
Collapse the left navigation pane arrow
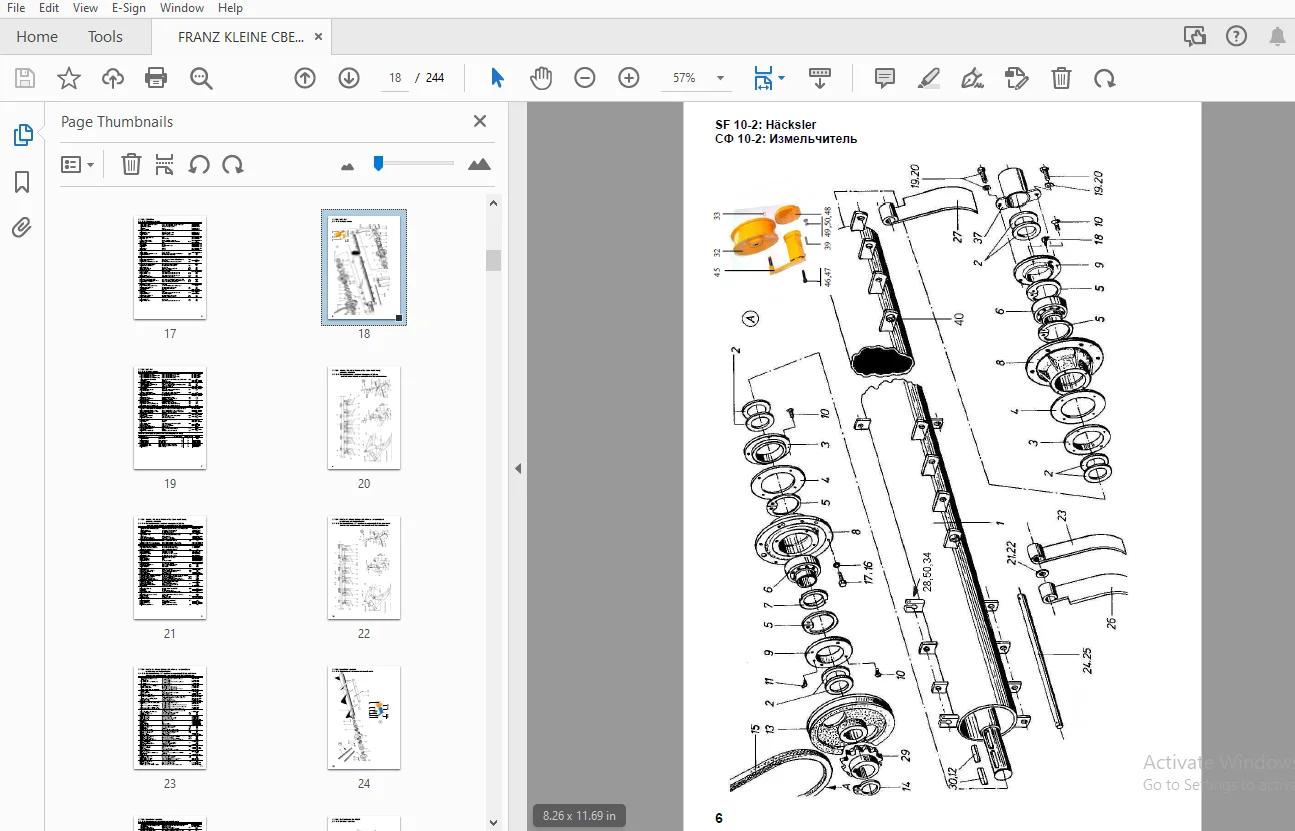tap(518, 468)
